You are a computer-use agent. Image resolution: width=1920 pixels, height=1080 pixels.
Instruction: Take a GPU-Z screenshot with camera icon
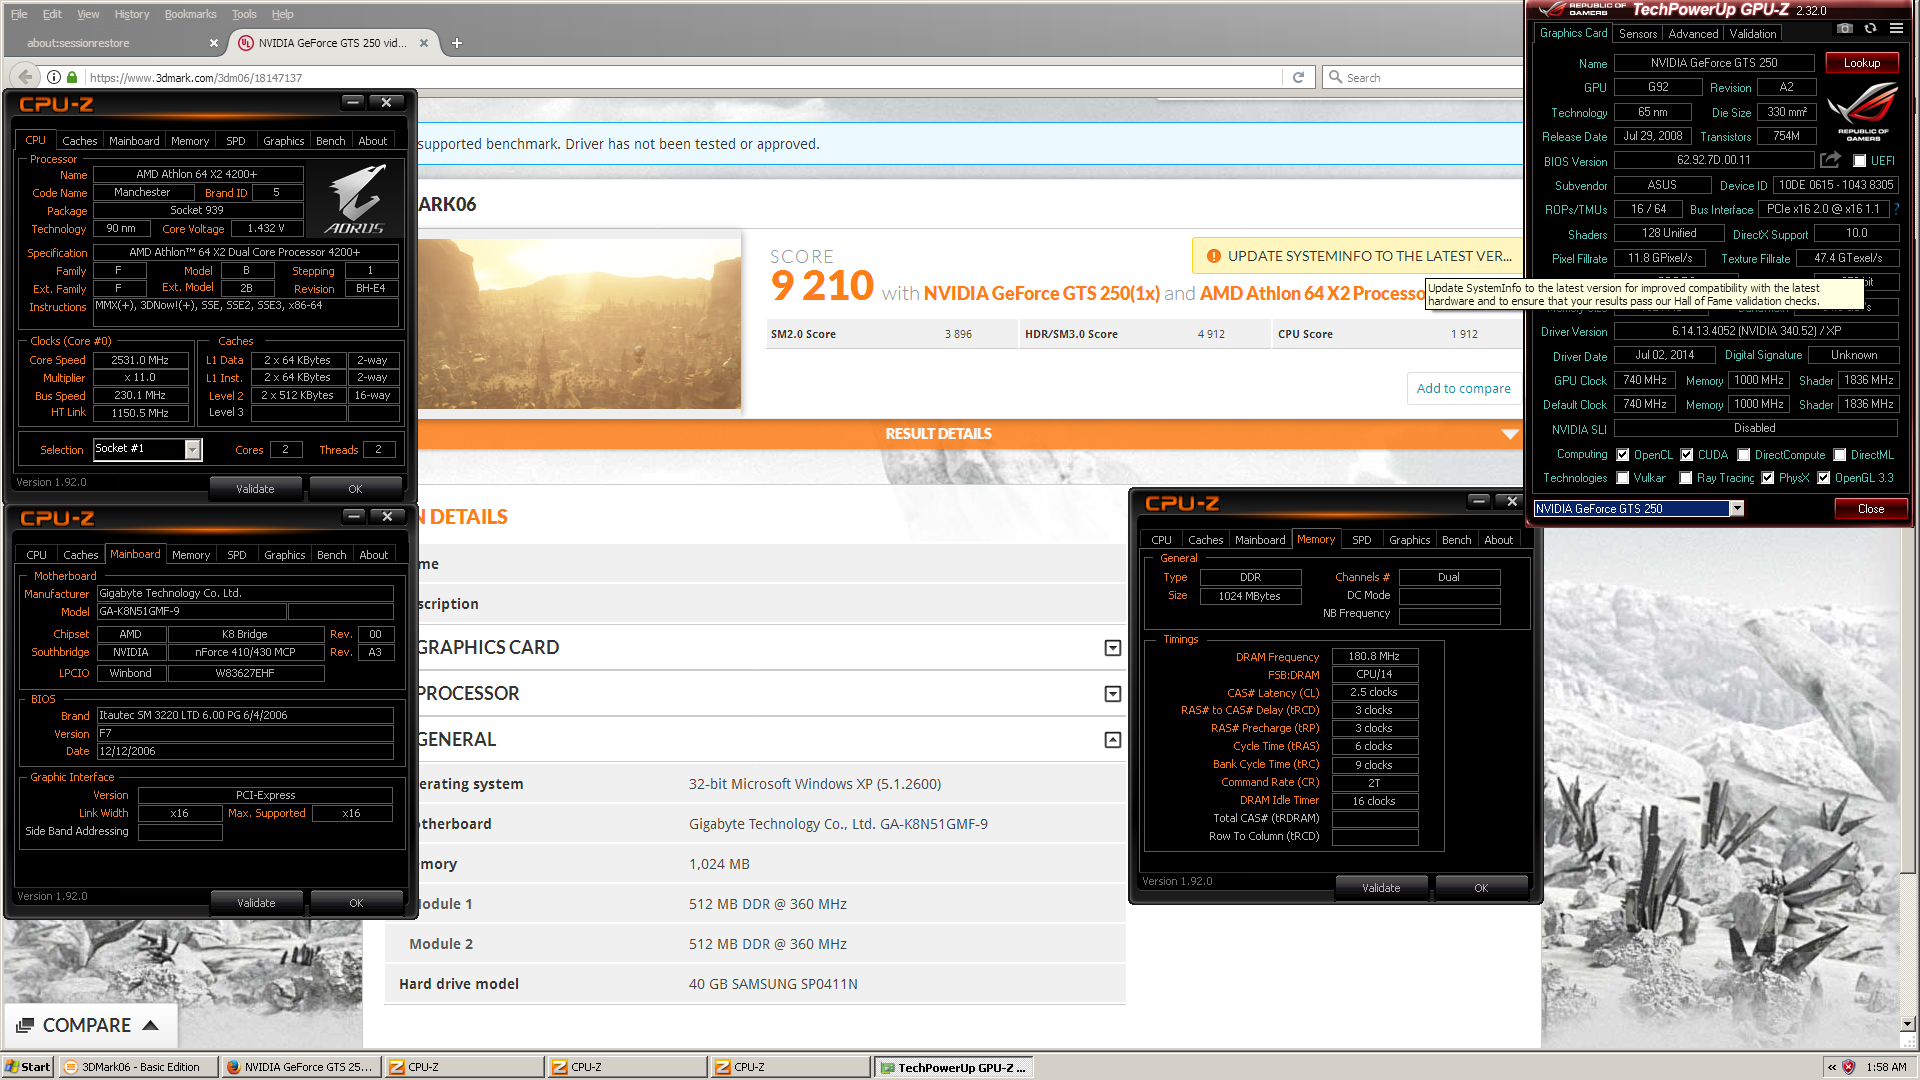coord(1845,29)
